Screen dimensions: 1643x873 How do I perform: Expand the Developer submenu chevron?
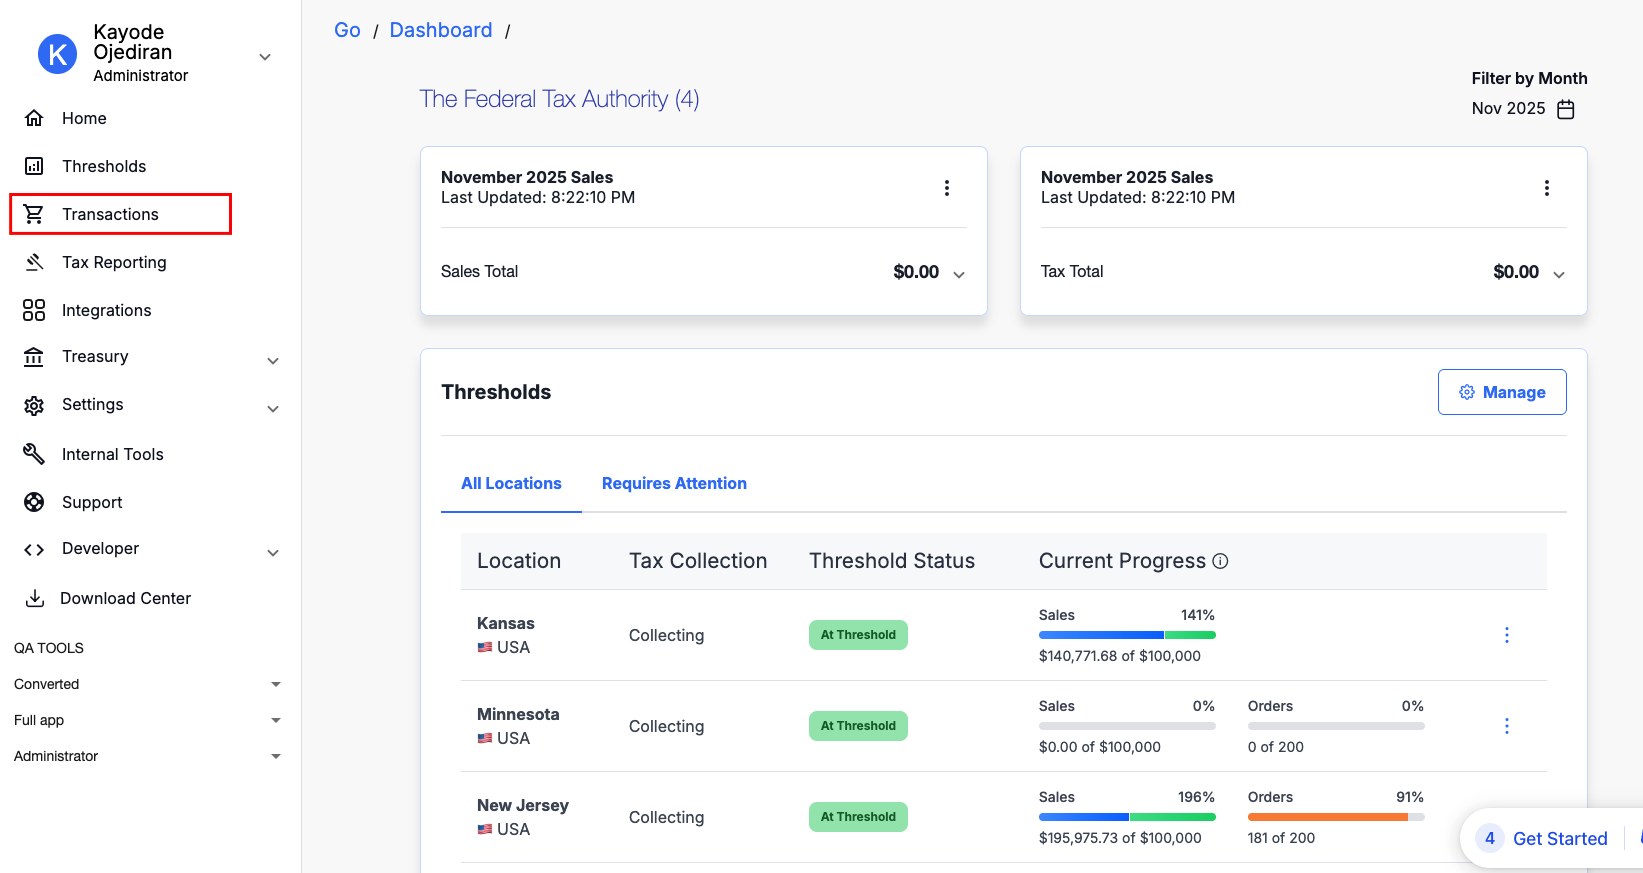[273, 553]
